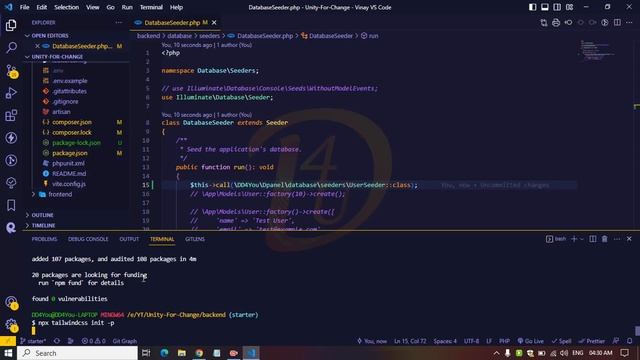Image resolution: width=640 pixels, height=360 pixels.
Task: Open the Extensions view
Action: 11,116
